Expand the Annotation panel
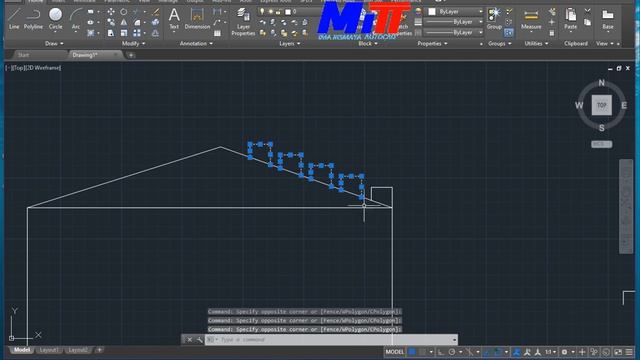The image size is (640, 360). 196,43
